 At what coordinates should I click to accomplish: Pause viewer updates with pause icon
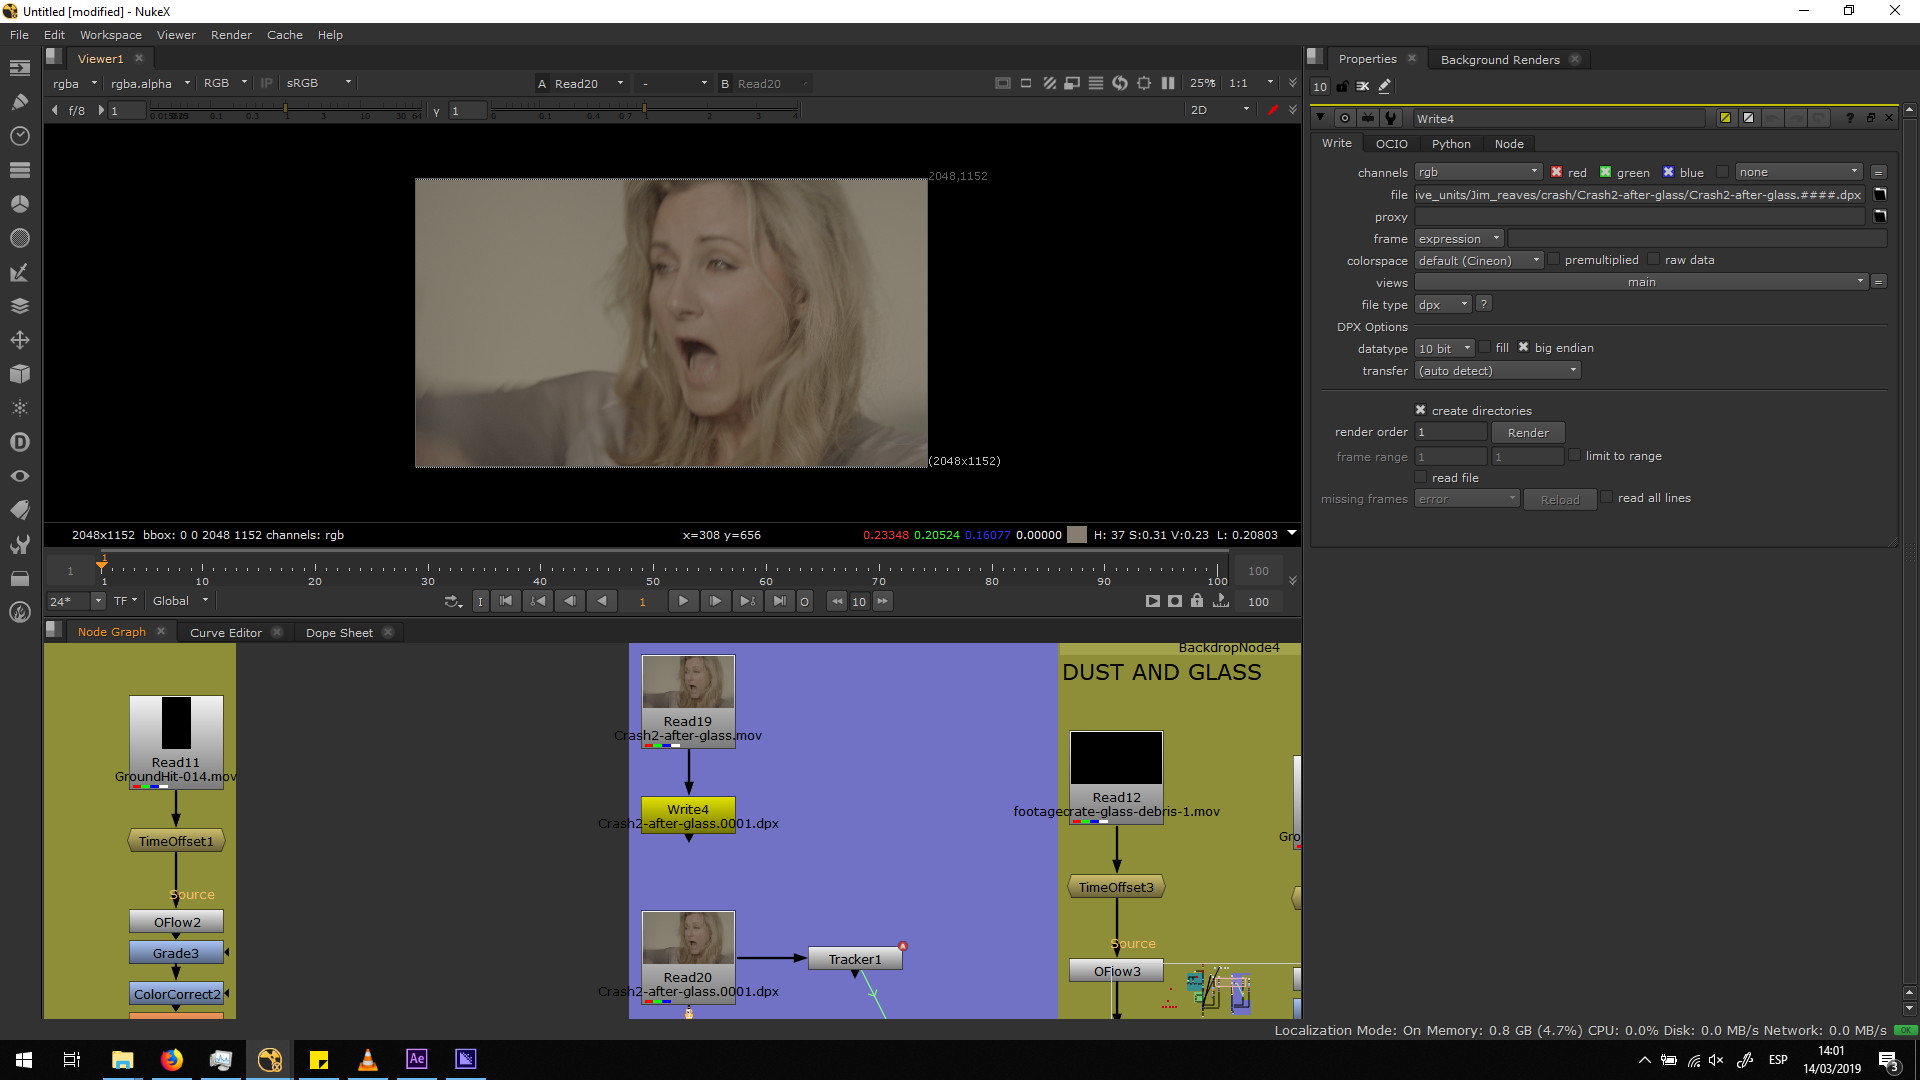pos(1168,83)
